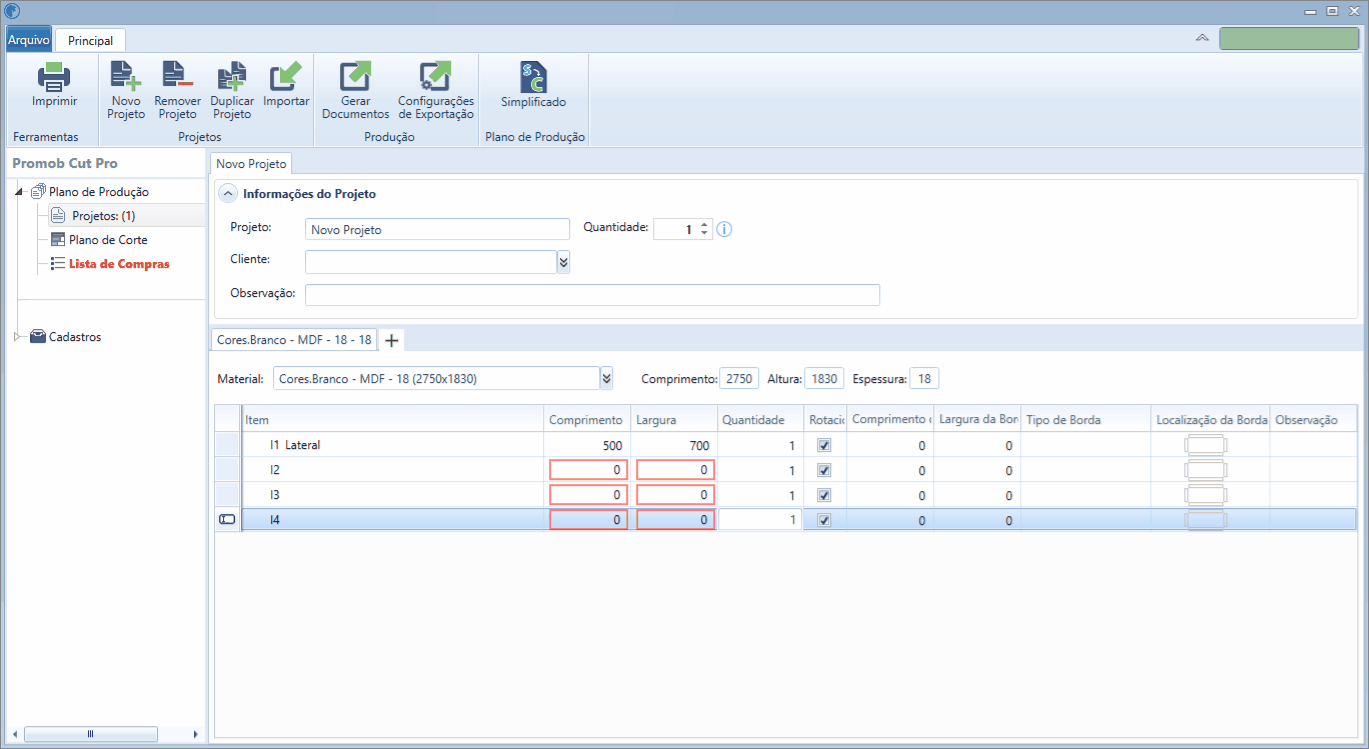Increase the Quantidade stepper value
Viewport: 1369px width, 749px height.
(x=705, y=224)
